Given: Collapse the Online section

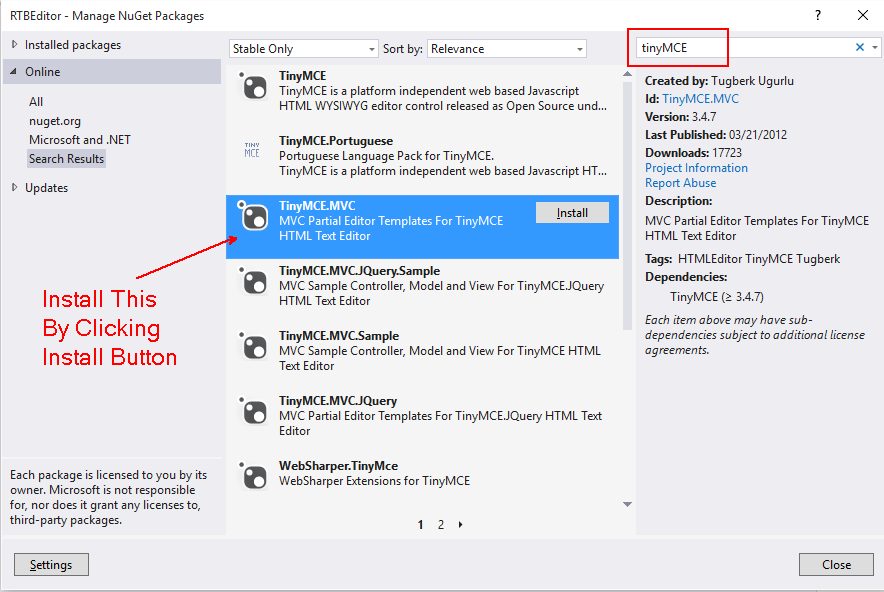Looking at the screenshot, I should 14,72.
